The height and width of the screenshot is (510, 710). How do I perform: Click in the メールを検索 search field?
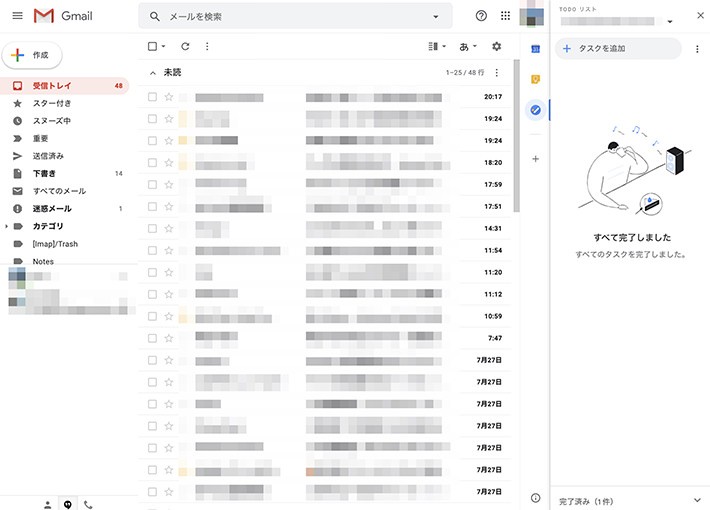click(295, 16)
